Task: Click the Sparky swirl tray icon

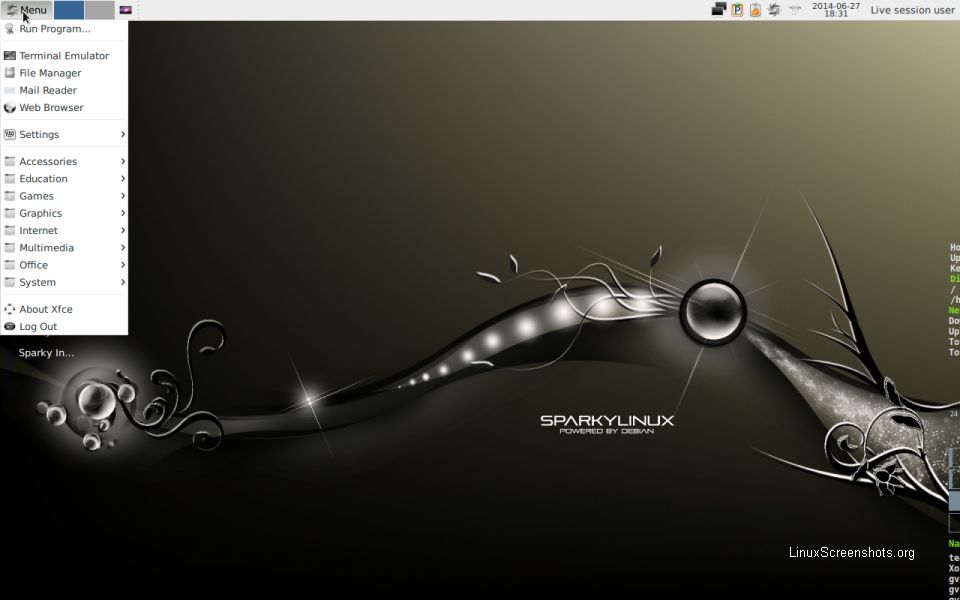Action: pyautogui.click(x=774, y=9)
